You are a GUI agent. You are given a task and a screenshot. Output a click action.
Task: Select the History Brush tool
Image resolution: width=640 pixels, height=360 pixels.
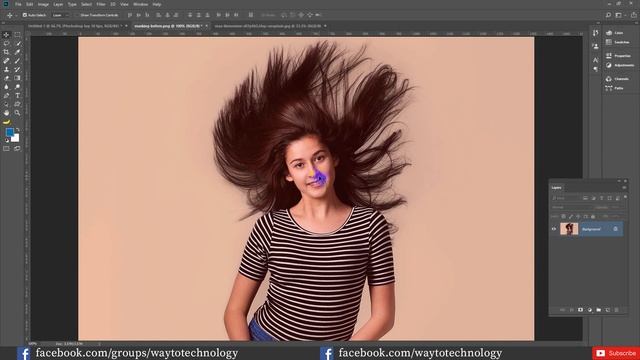[x=17, y=69]
